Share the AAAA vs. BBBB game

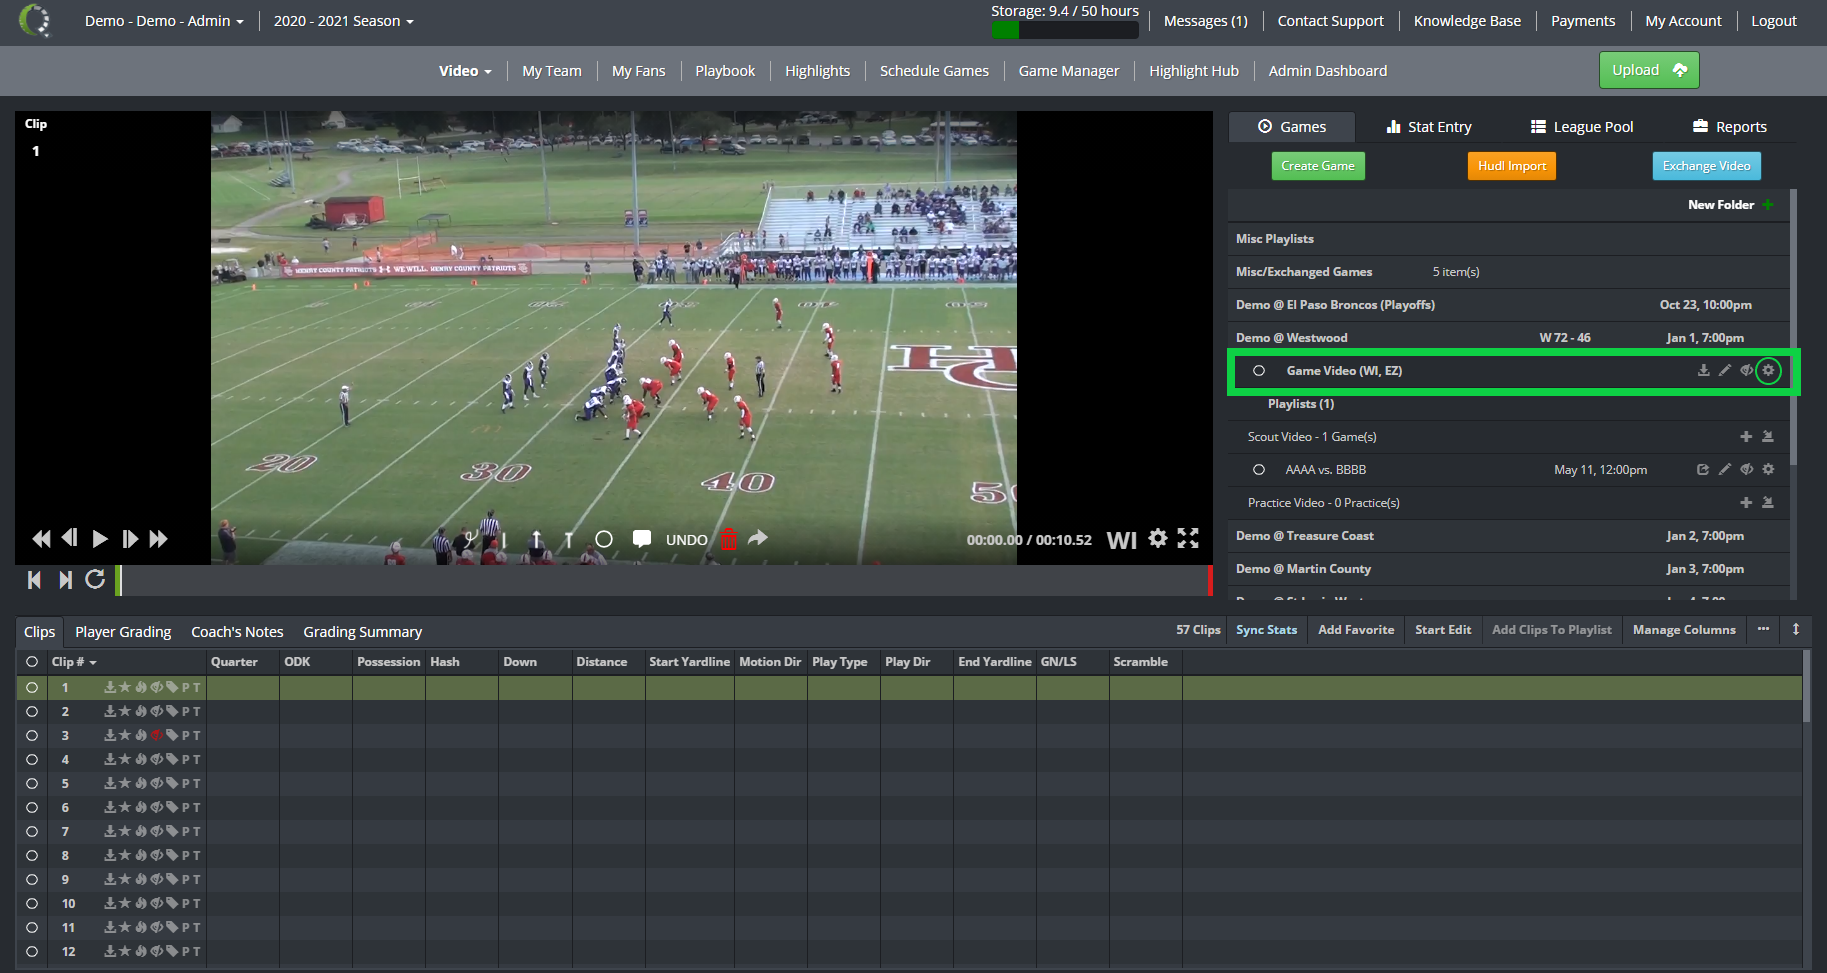1703,469
